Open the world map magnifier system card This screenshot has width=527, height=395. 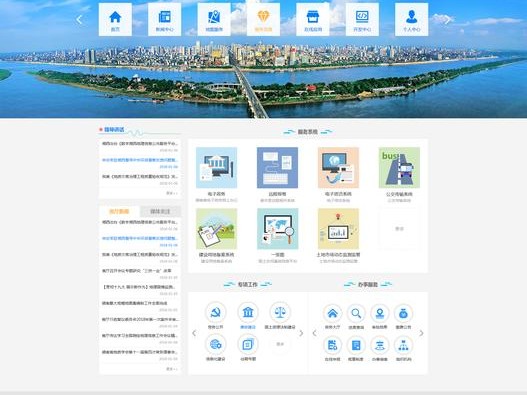[277, 229]
